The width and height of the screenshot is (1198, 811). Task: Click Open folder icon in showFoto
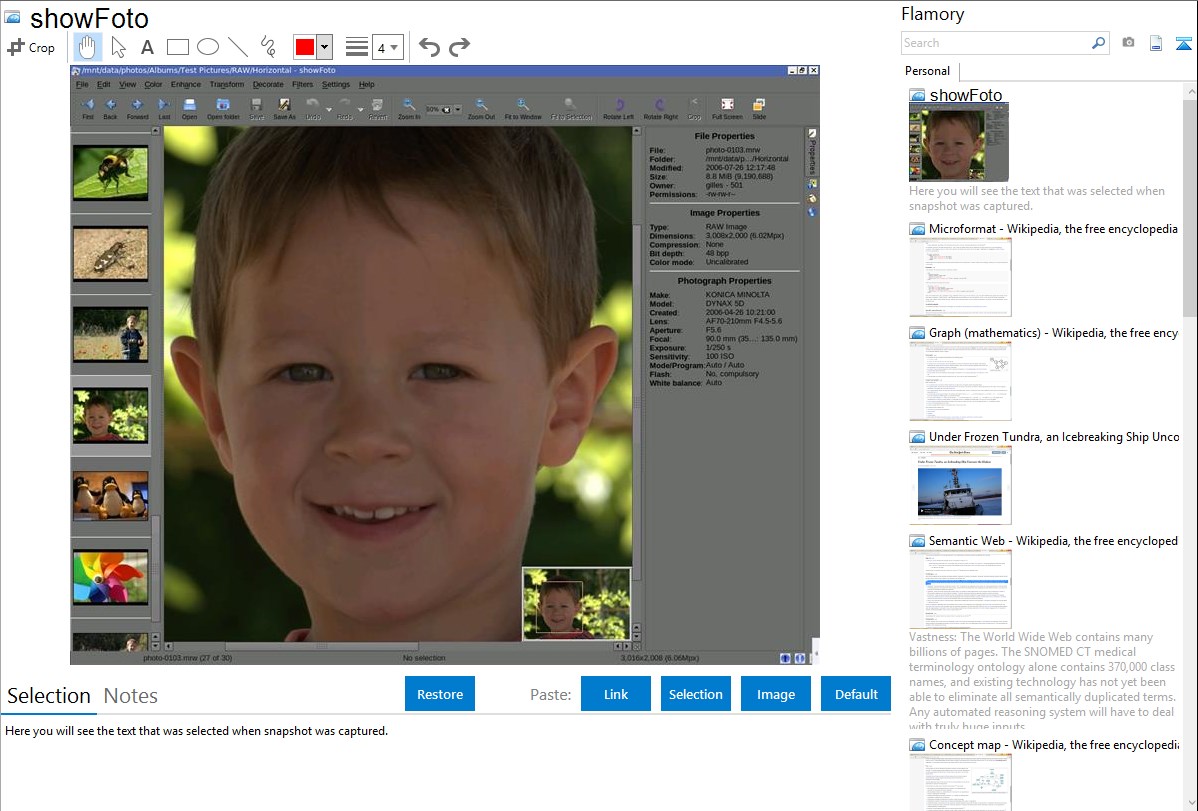[x=223, y=109]
